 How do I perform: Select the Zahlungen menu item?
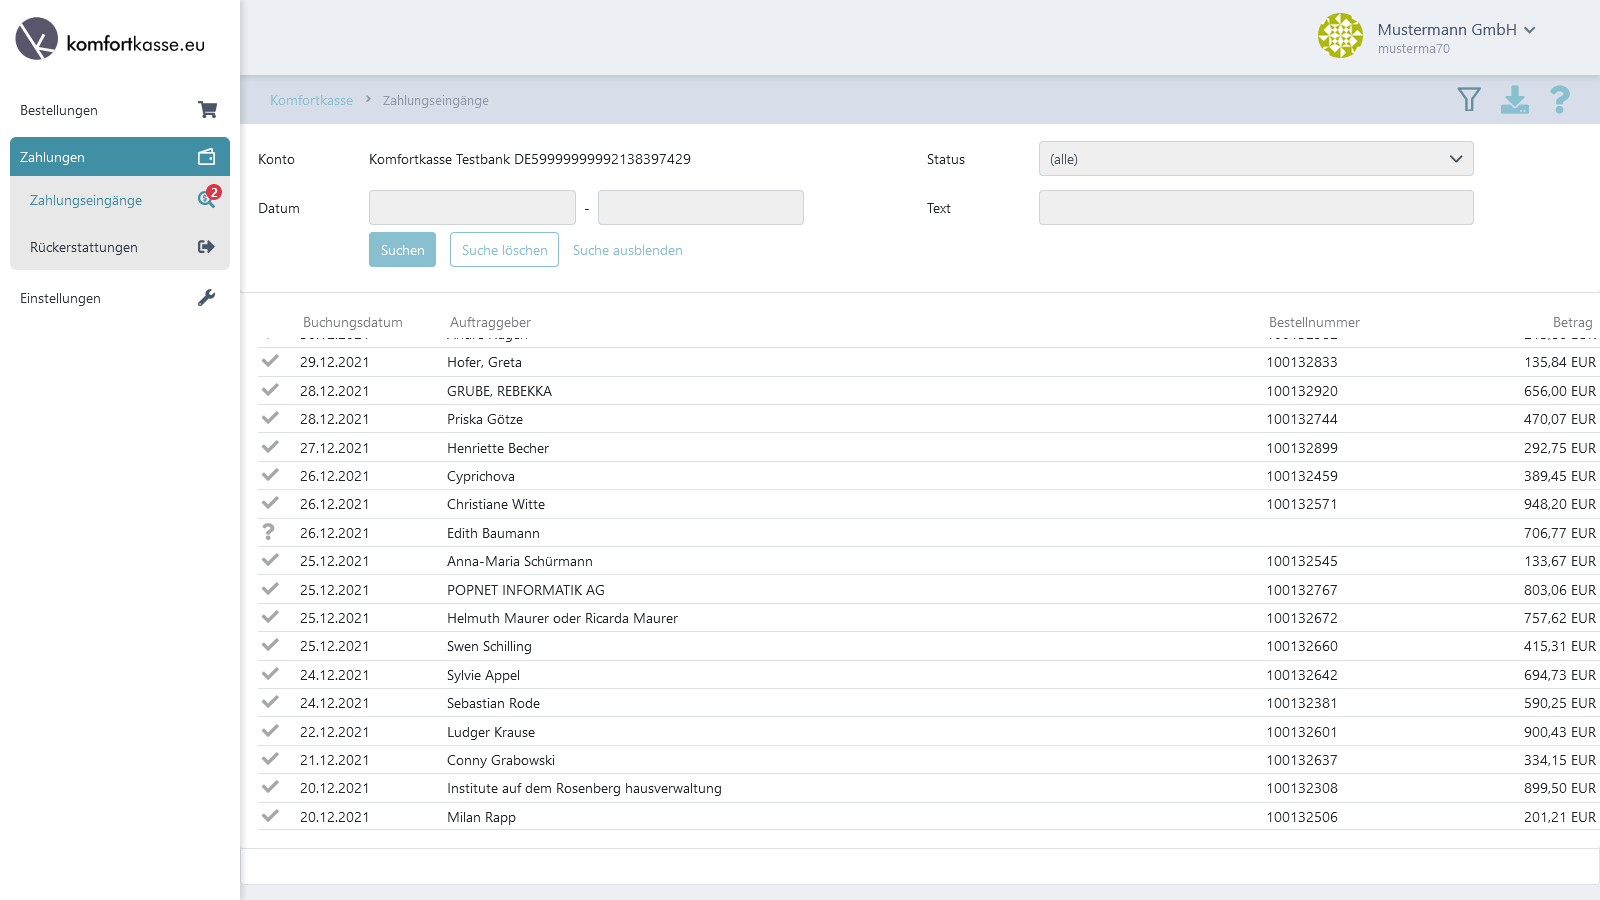tap(120, 157)
